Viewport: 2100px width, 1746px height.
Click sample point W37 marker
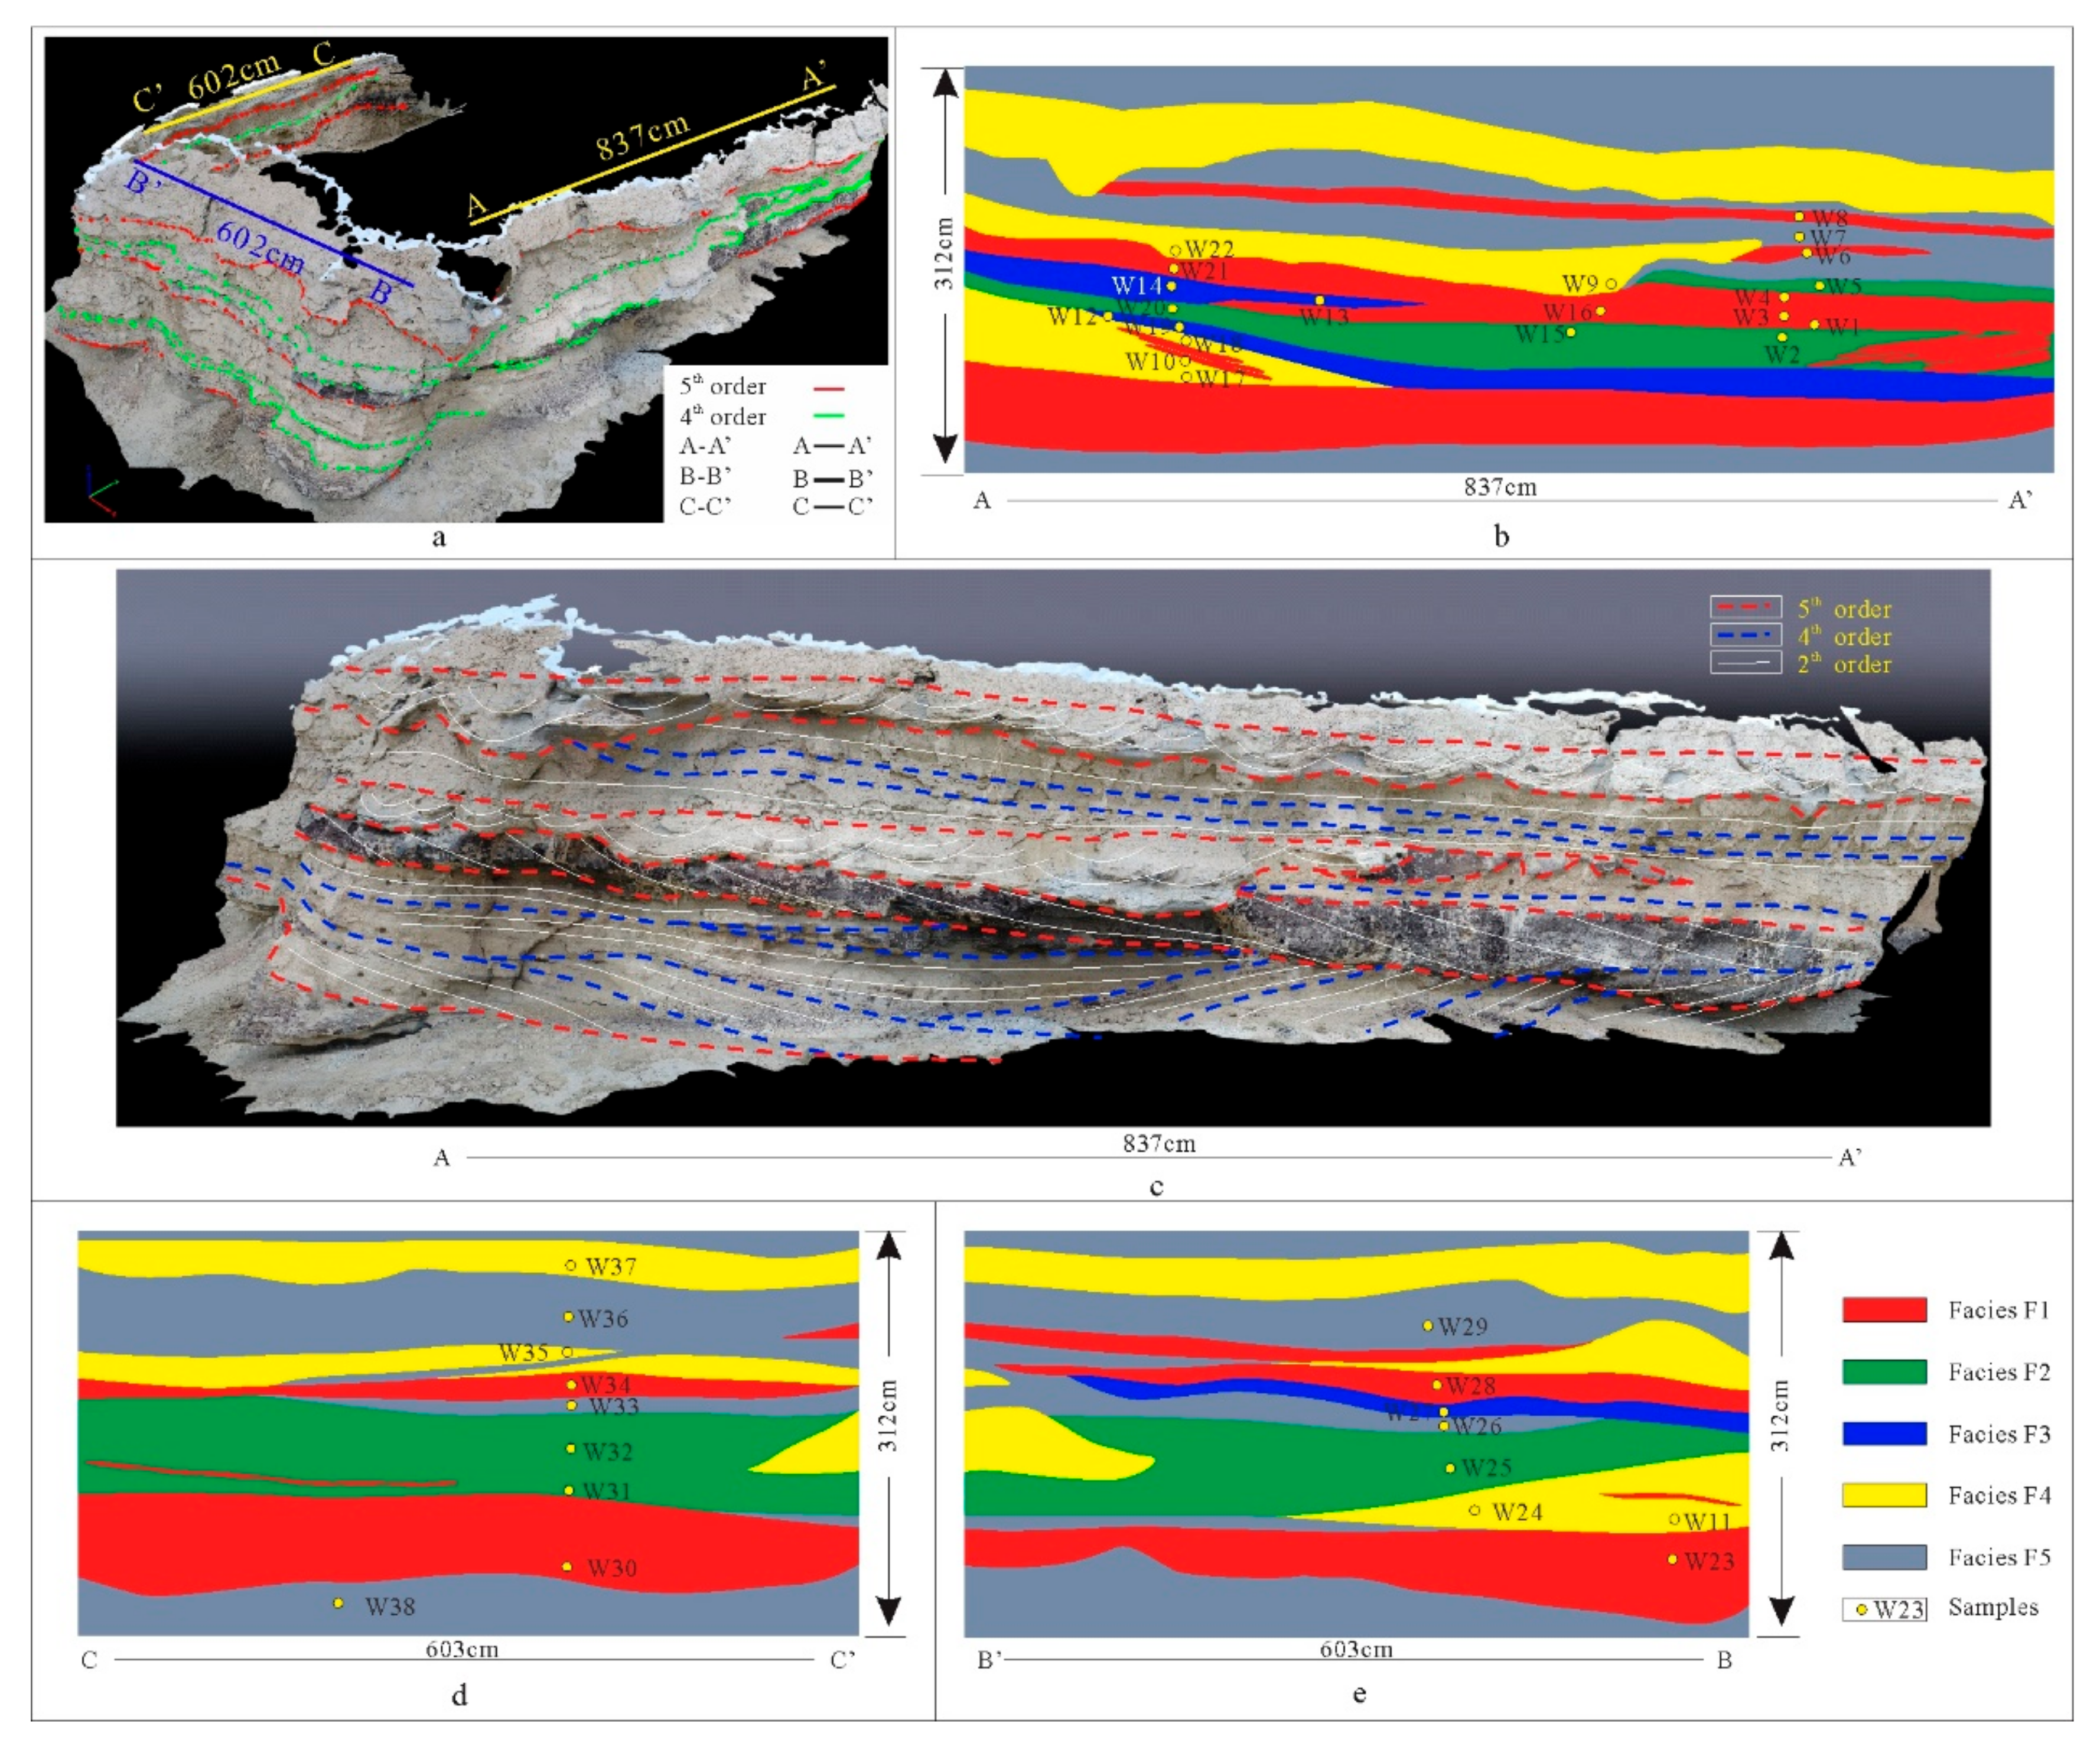click(571, 1265)
